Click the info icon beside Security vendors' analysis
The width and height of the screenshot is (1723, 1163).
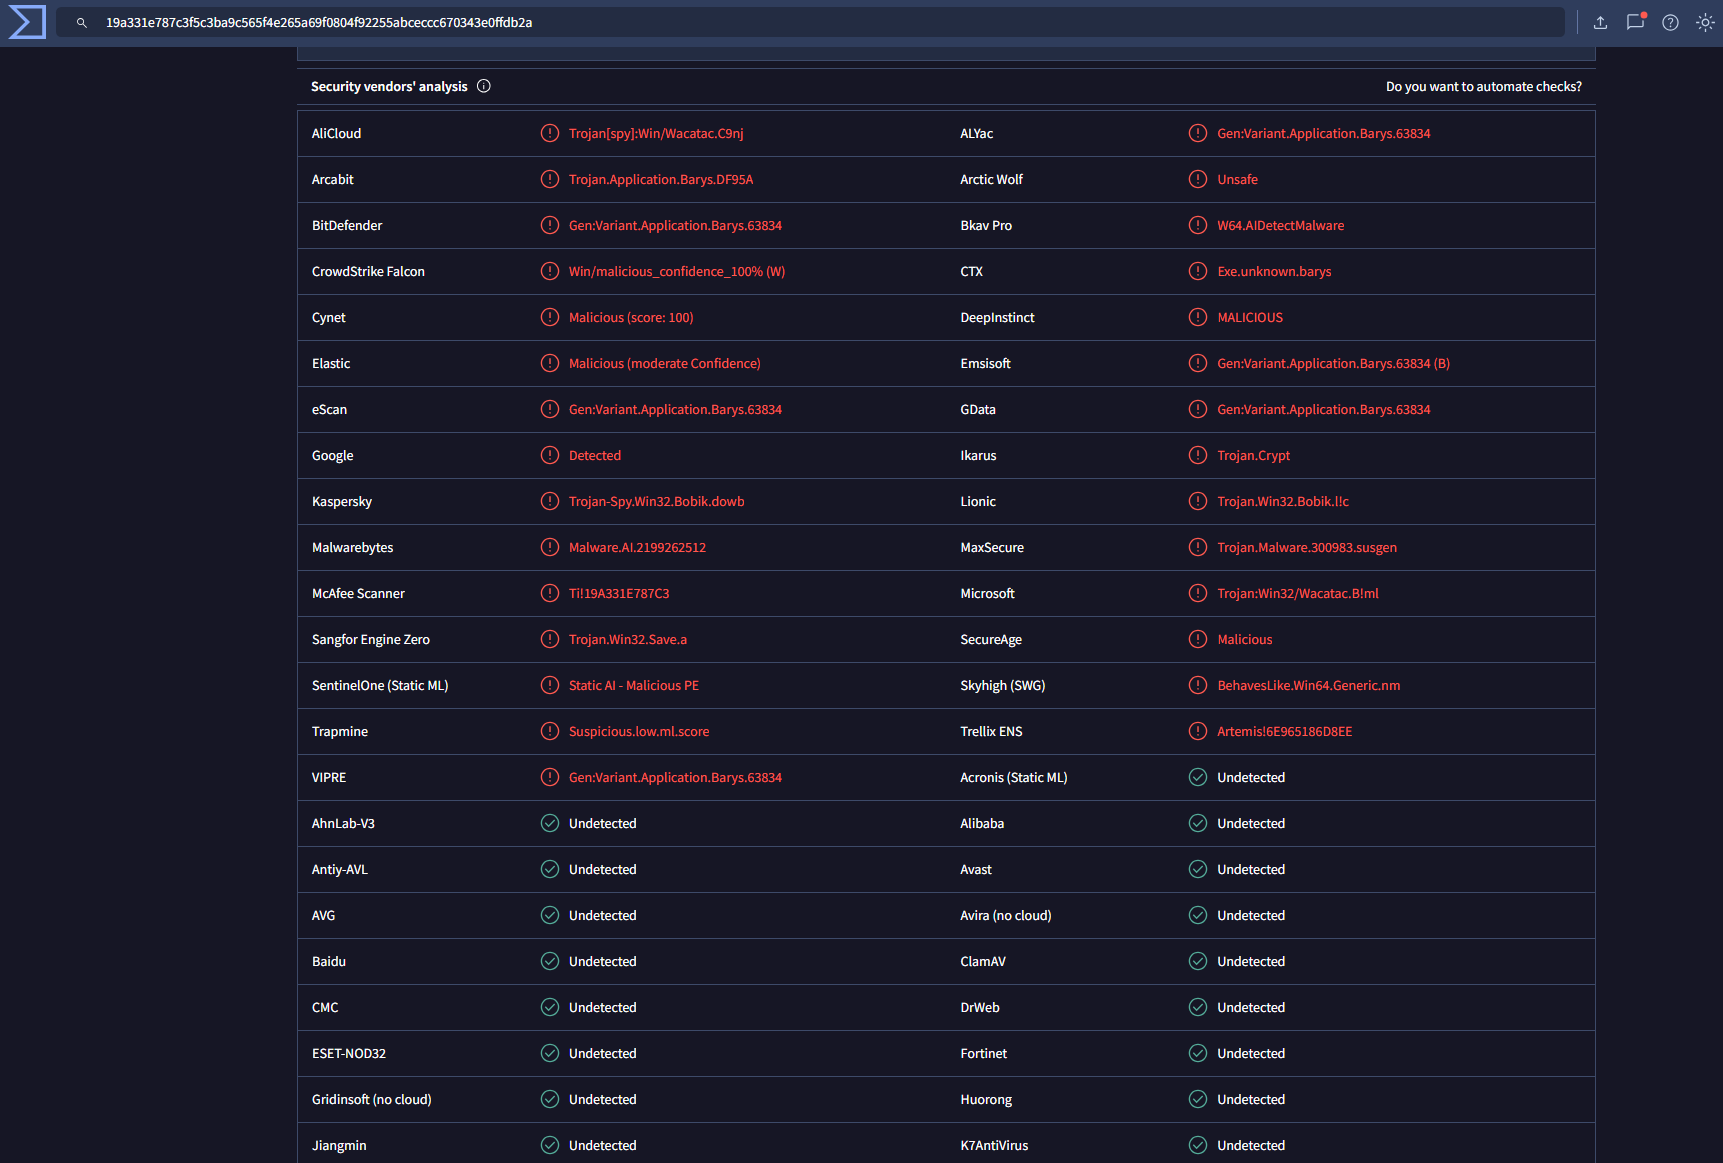484,86
